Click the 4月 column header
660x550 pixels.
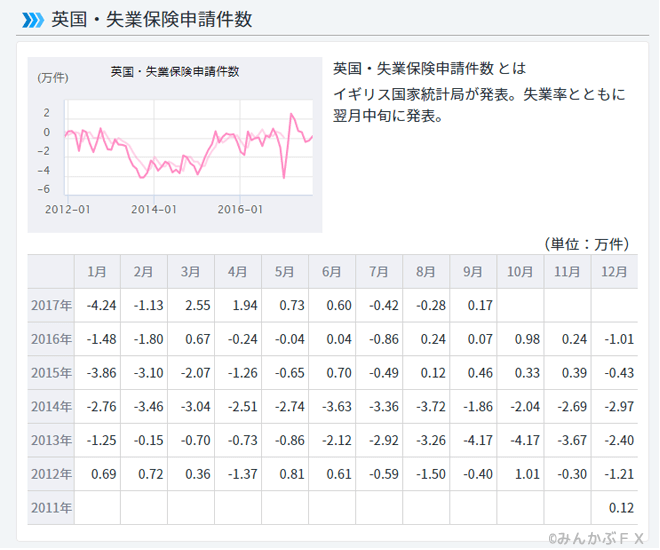pos(238,271)
